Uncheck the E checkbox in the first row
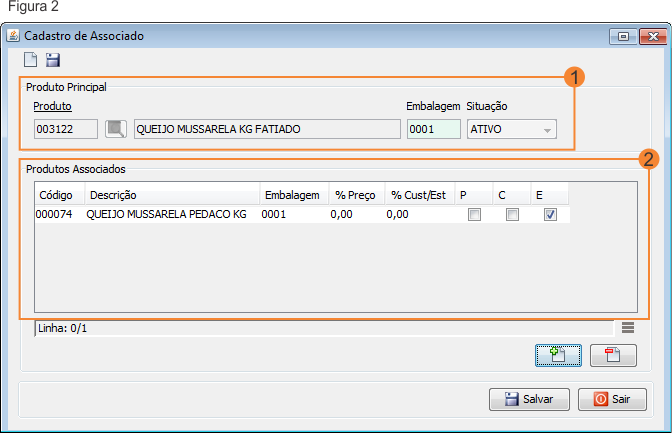This screenshot has height=433, width=672. tap(550, 214)
